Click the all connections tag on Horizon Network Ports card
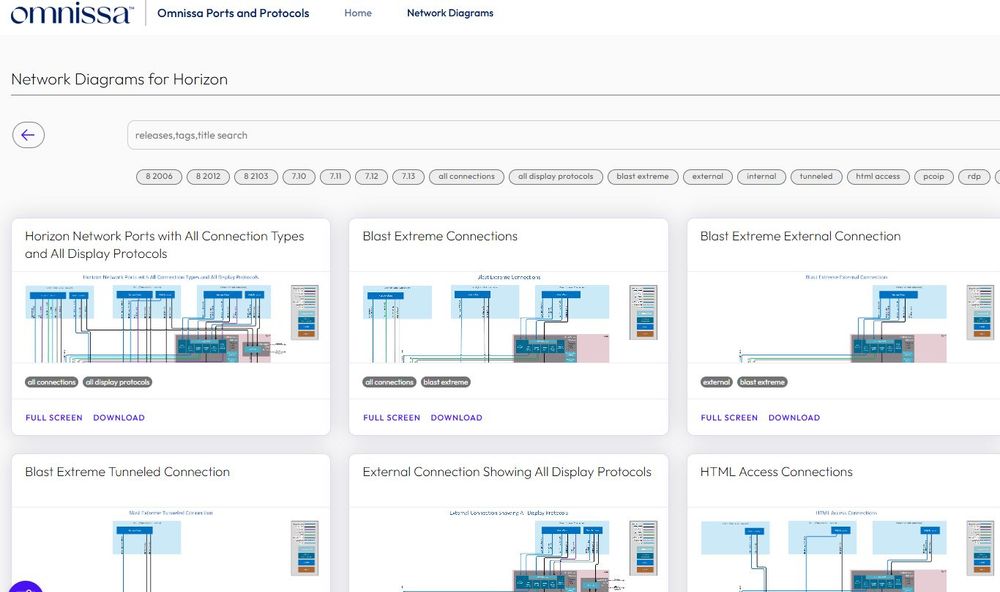The image size is (1000, 592). 52,382
